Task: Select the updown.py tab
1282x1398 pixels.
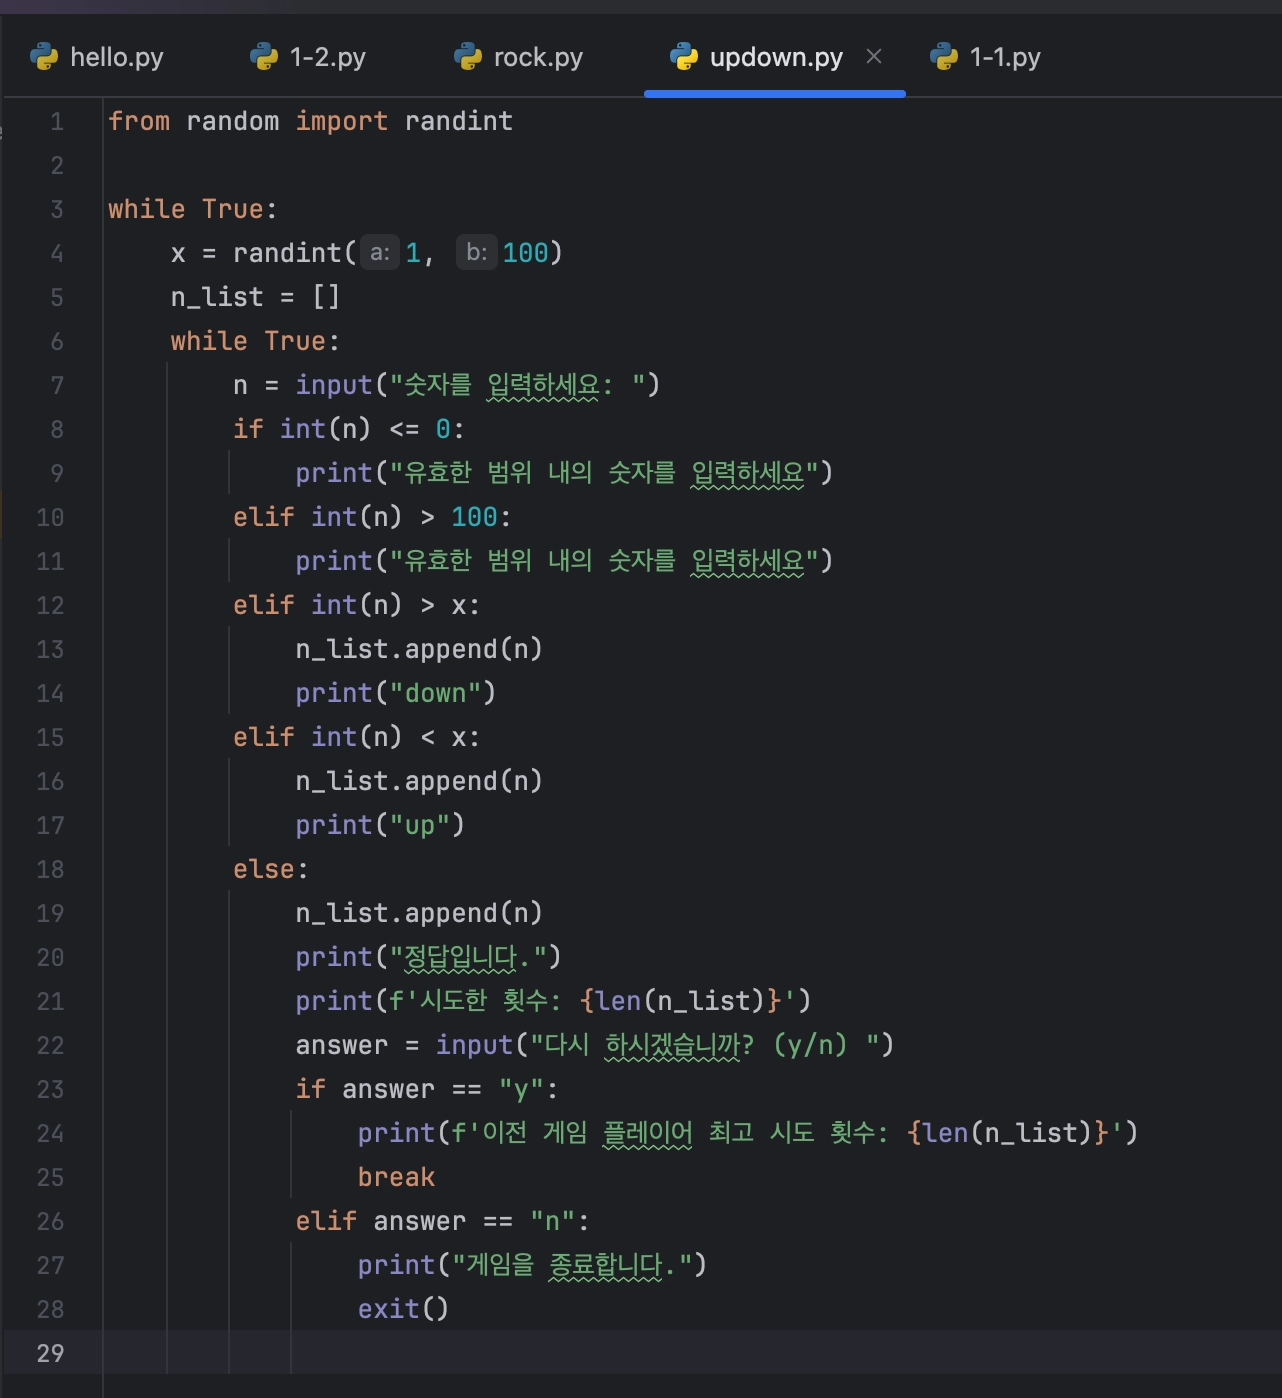Action: point(776,57)
